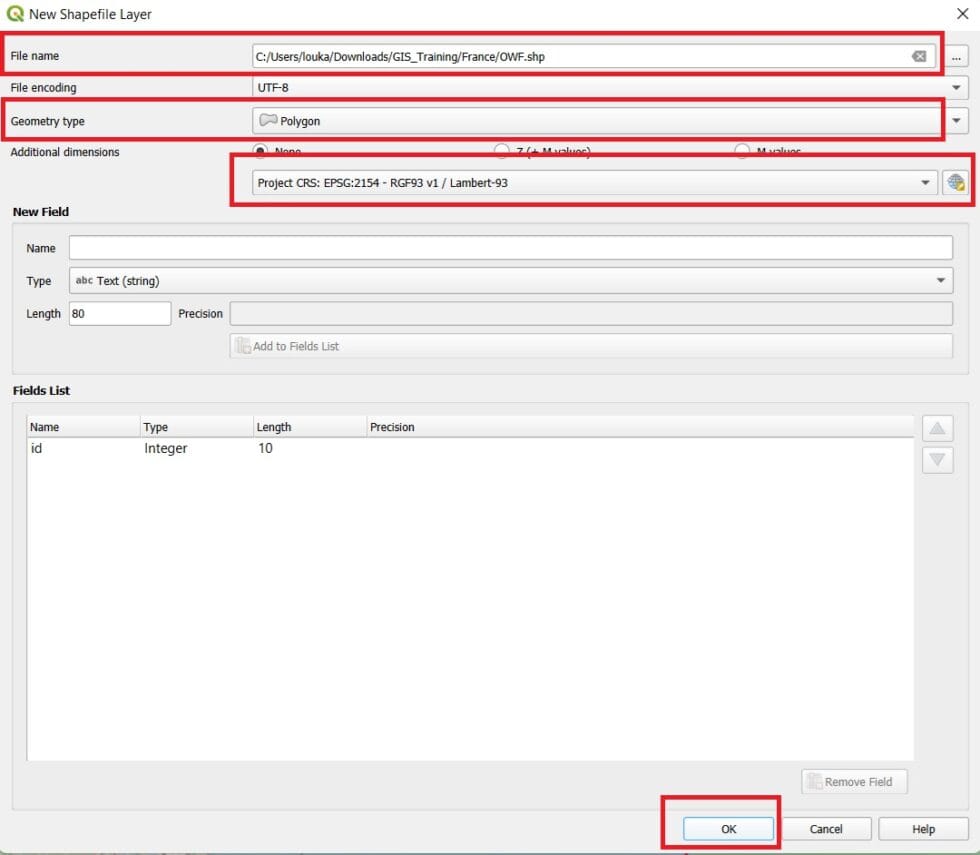This screenshot has width=980, height=855.
Task: Click the Select CRS globe icon
Action: point(956,183)
